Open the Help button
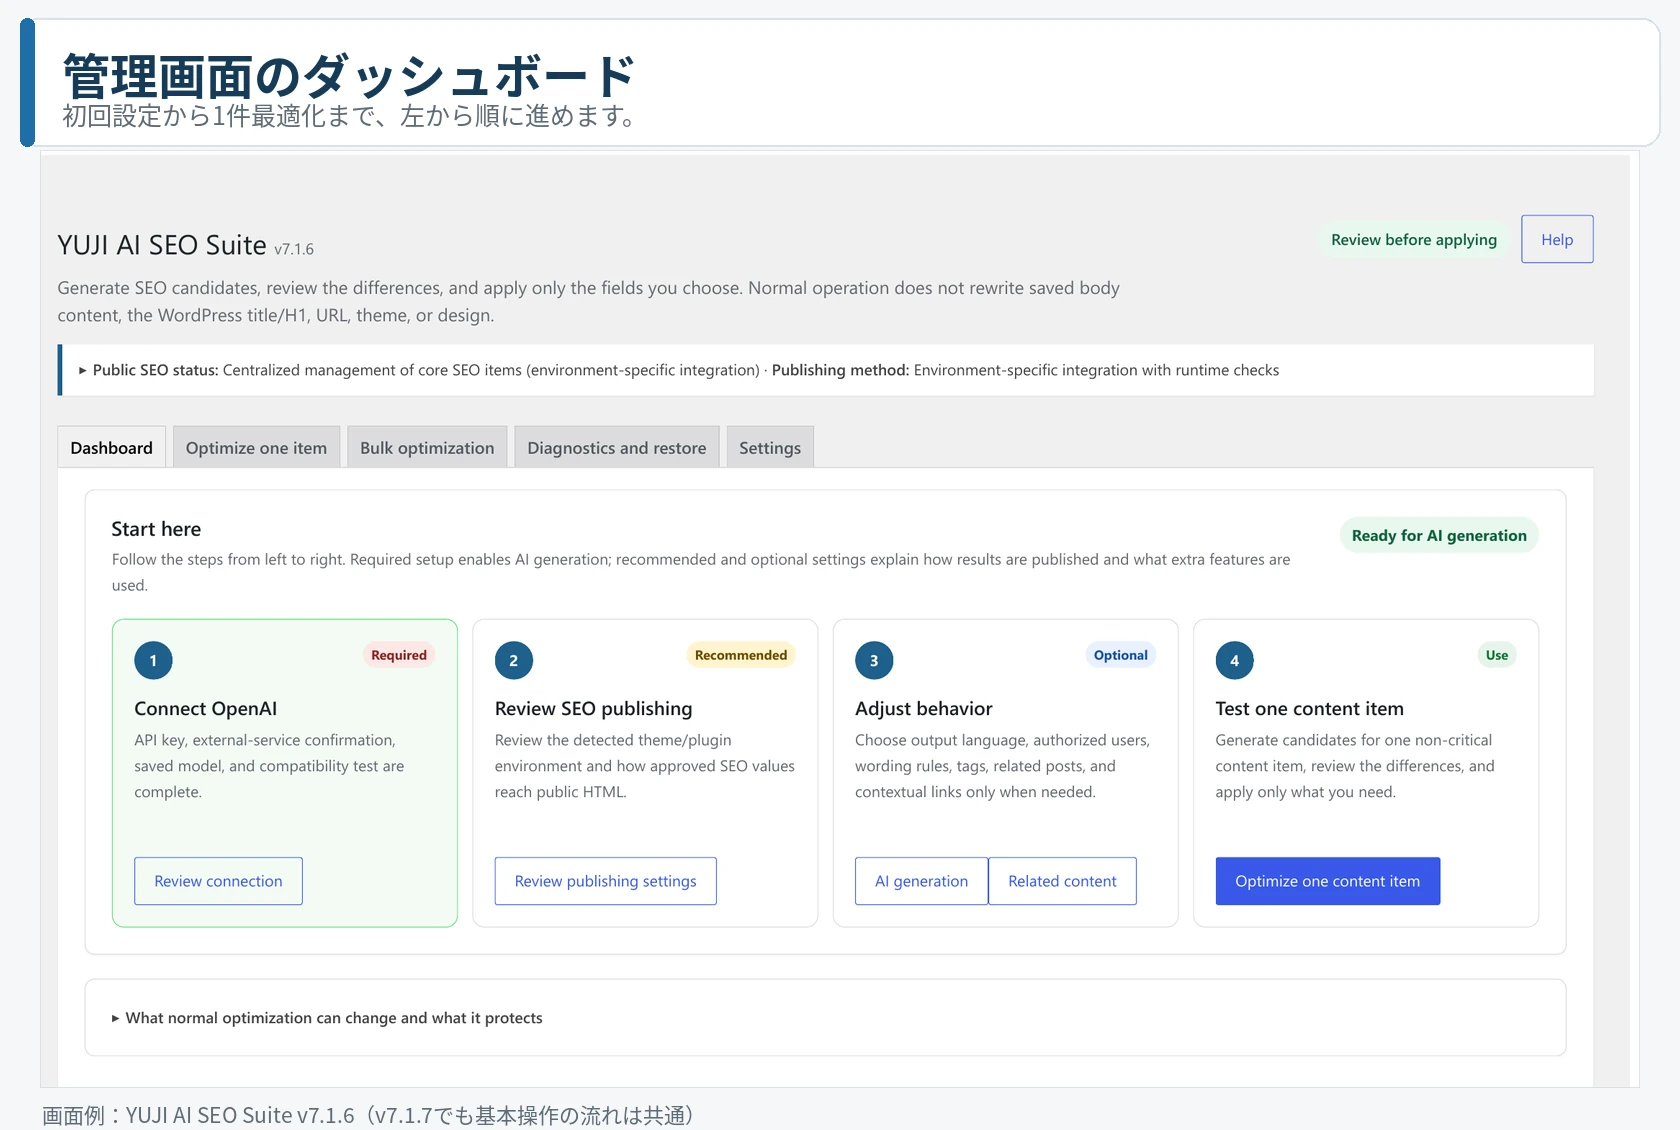1680x1130 pixels. pyautogui.click(x=1557, y=239)
